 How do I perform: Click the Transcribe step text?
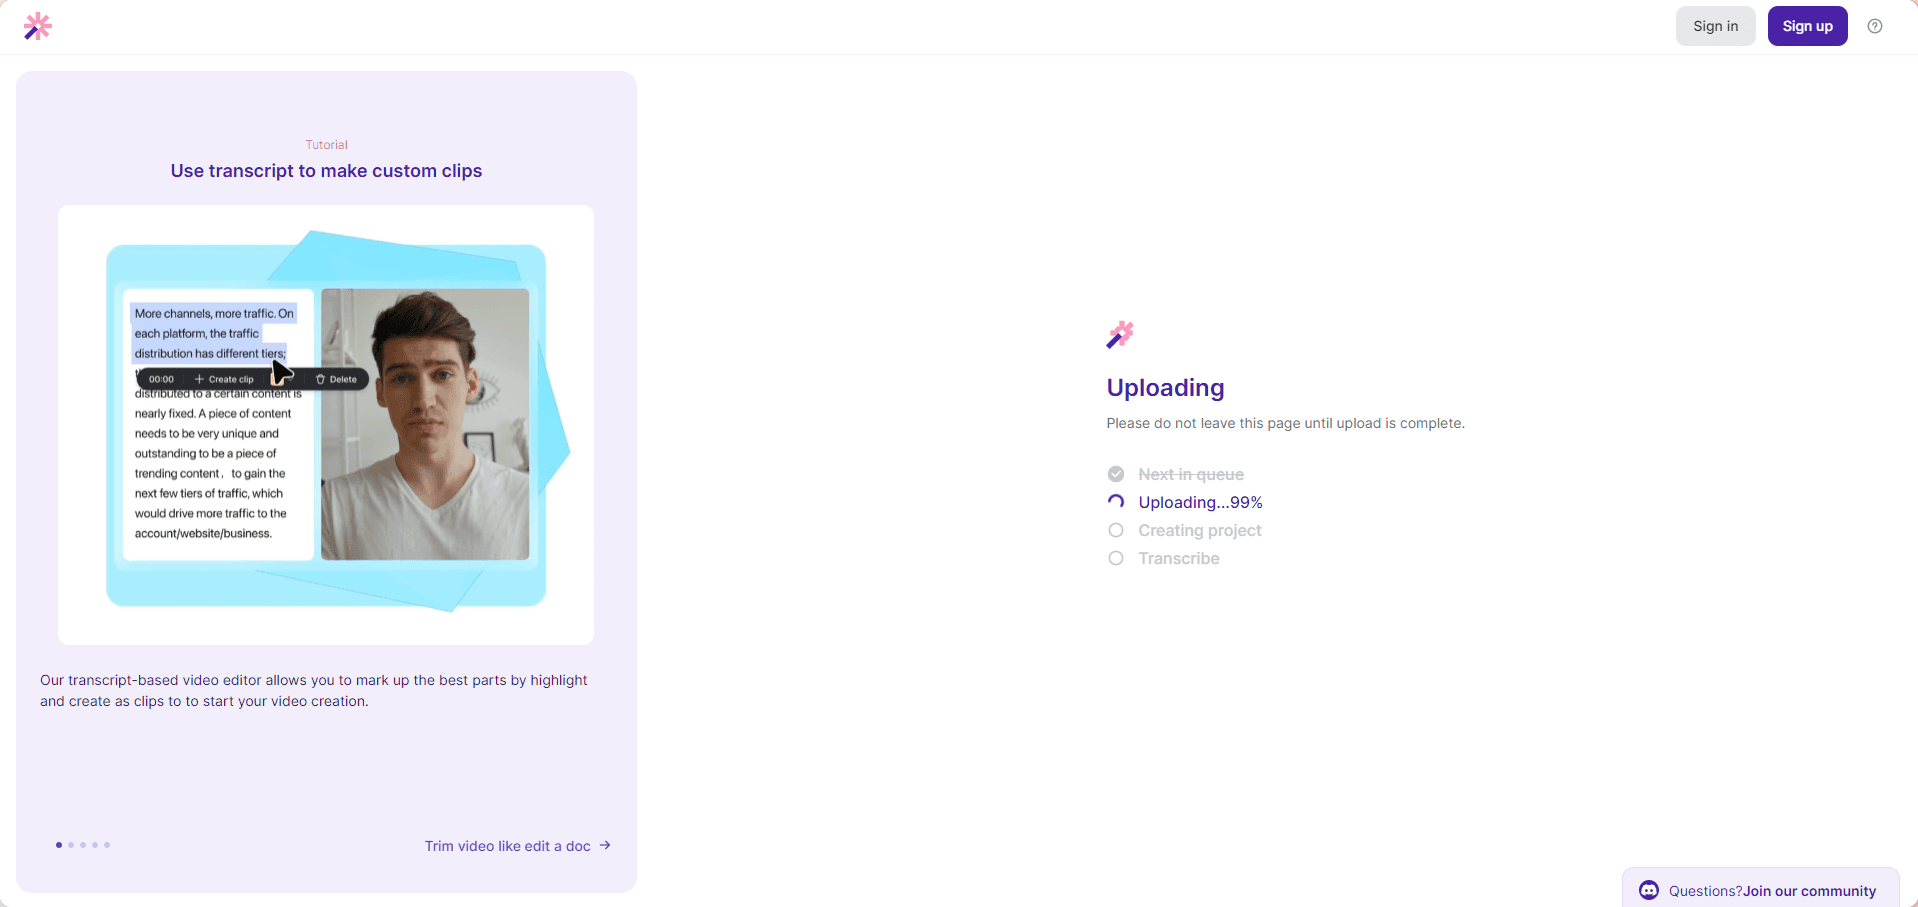(x=1179, y=558)
